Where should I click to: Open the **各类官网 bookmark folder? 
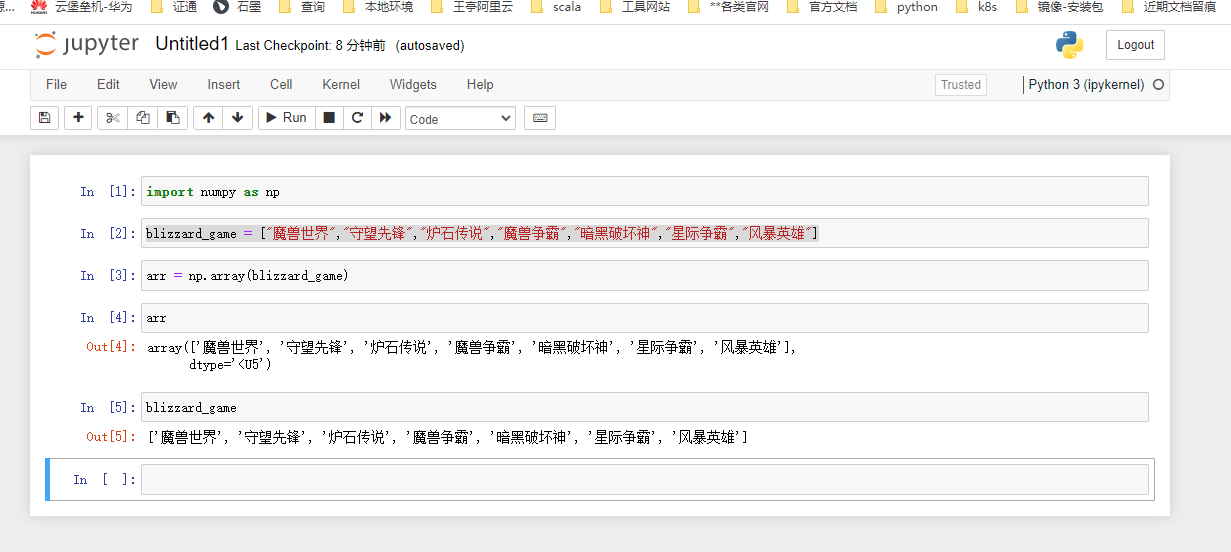point(727,7)
